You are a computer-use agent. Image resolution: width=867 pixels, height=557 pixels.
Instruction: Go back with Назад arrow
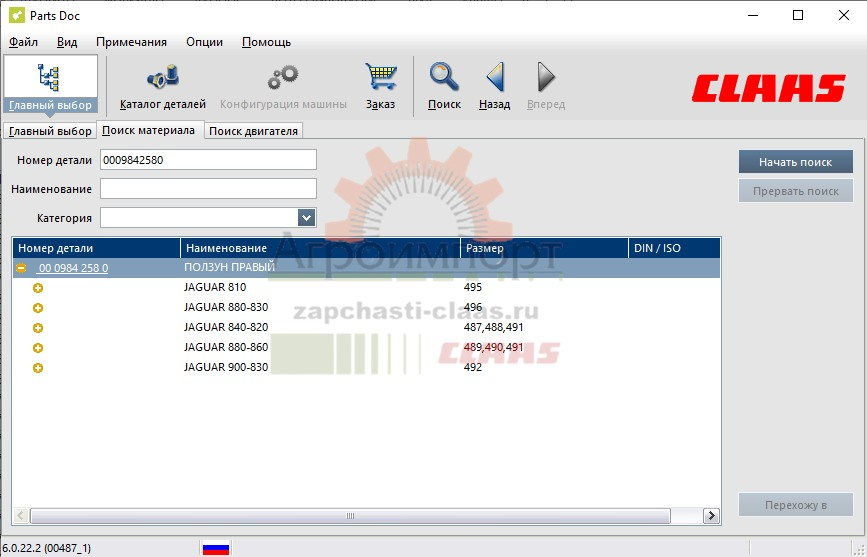click(494, 76)
